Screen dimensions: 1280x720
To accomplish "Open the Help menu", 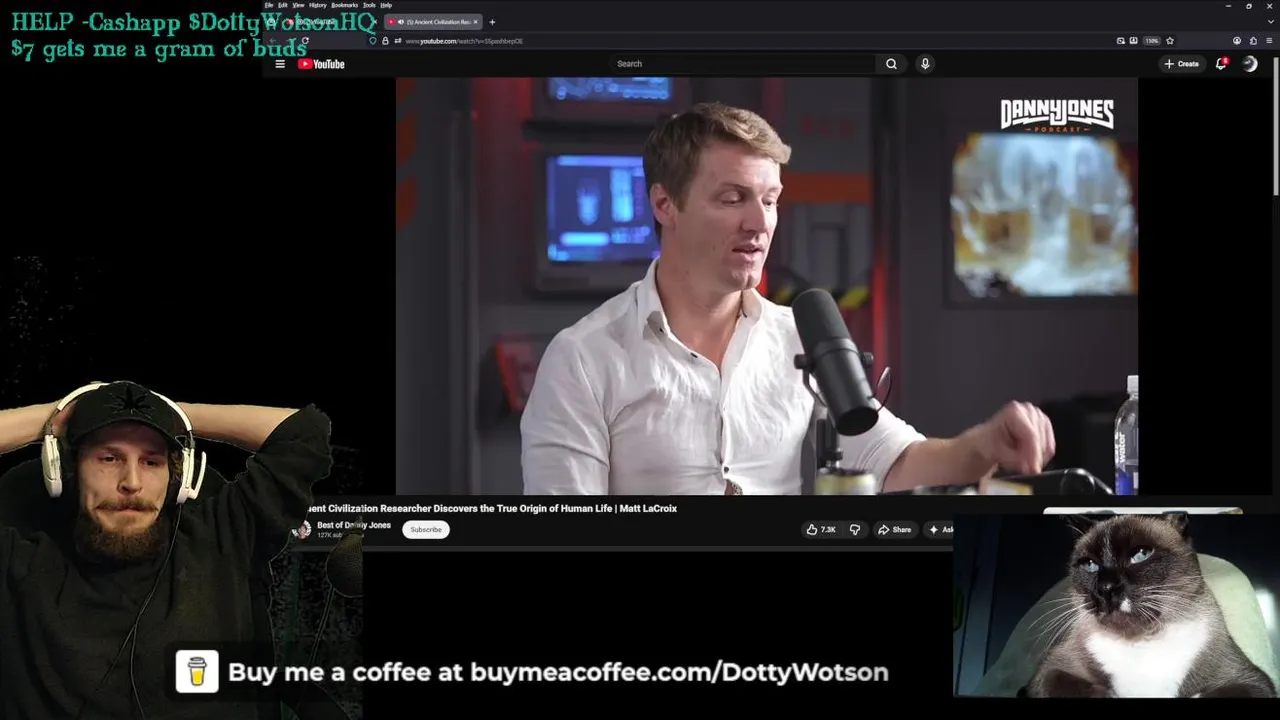I will point(386,5).
